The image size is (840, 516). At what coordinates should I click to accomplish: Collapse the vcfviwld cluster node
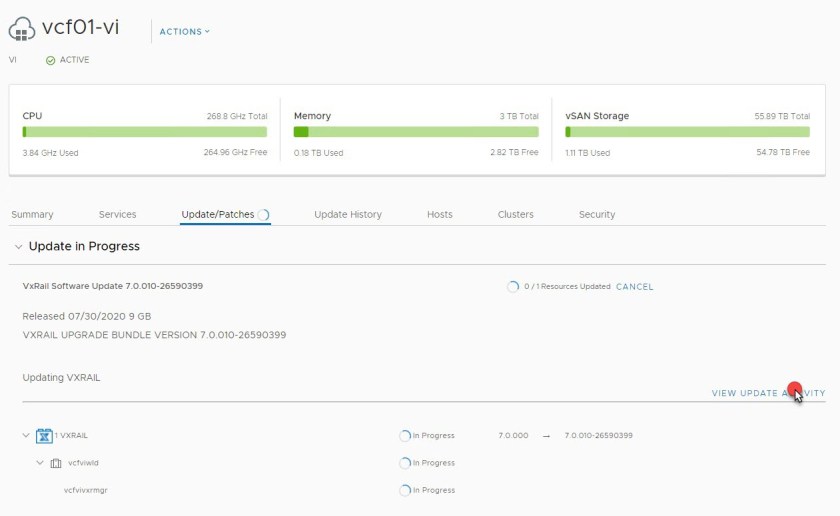[40, 463]
